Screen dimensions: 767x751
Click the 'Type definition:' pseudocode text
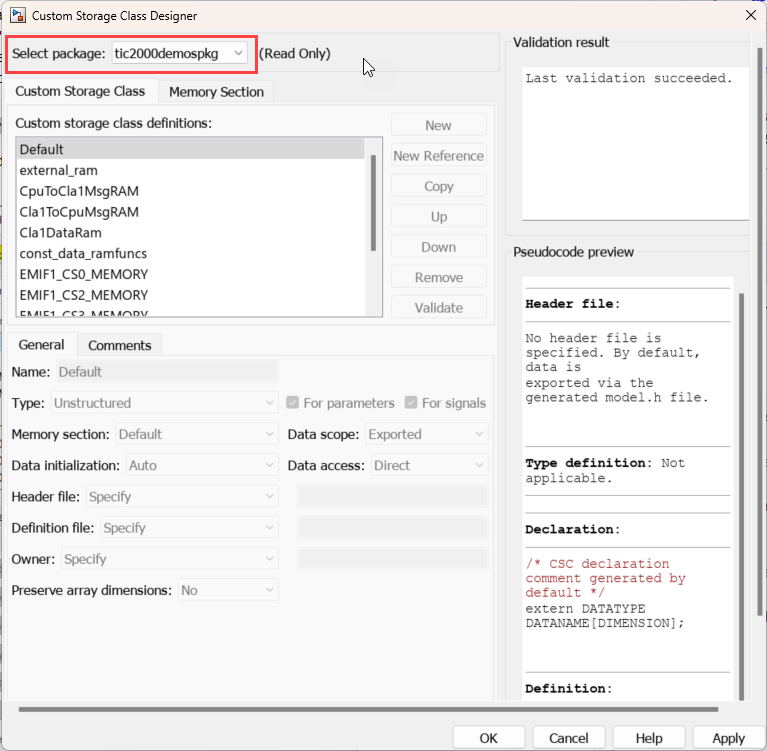(589, 463)
